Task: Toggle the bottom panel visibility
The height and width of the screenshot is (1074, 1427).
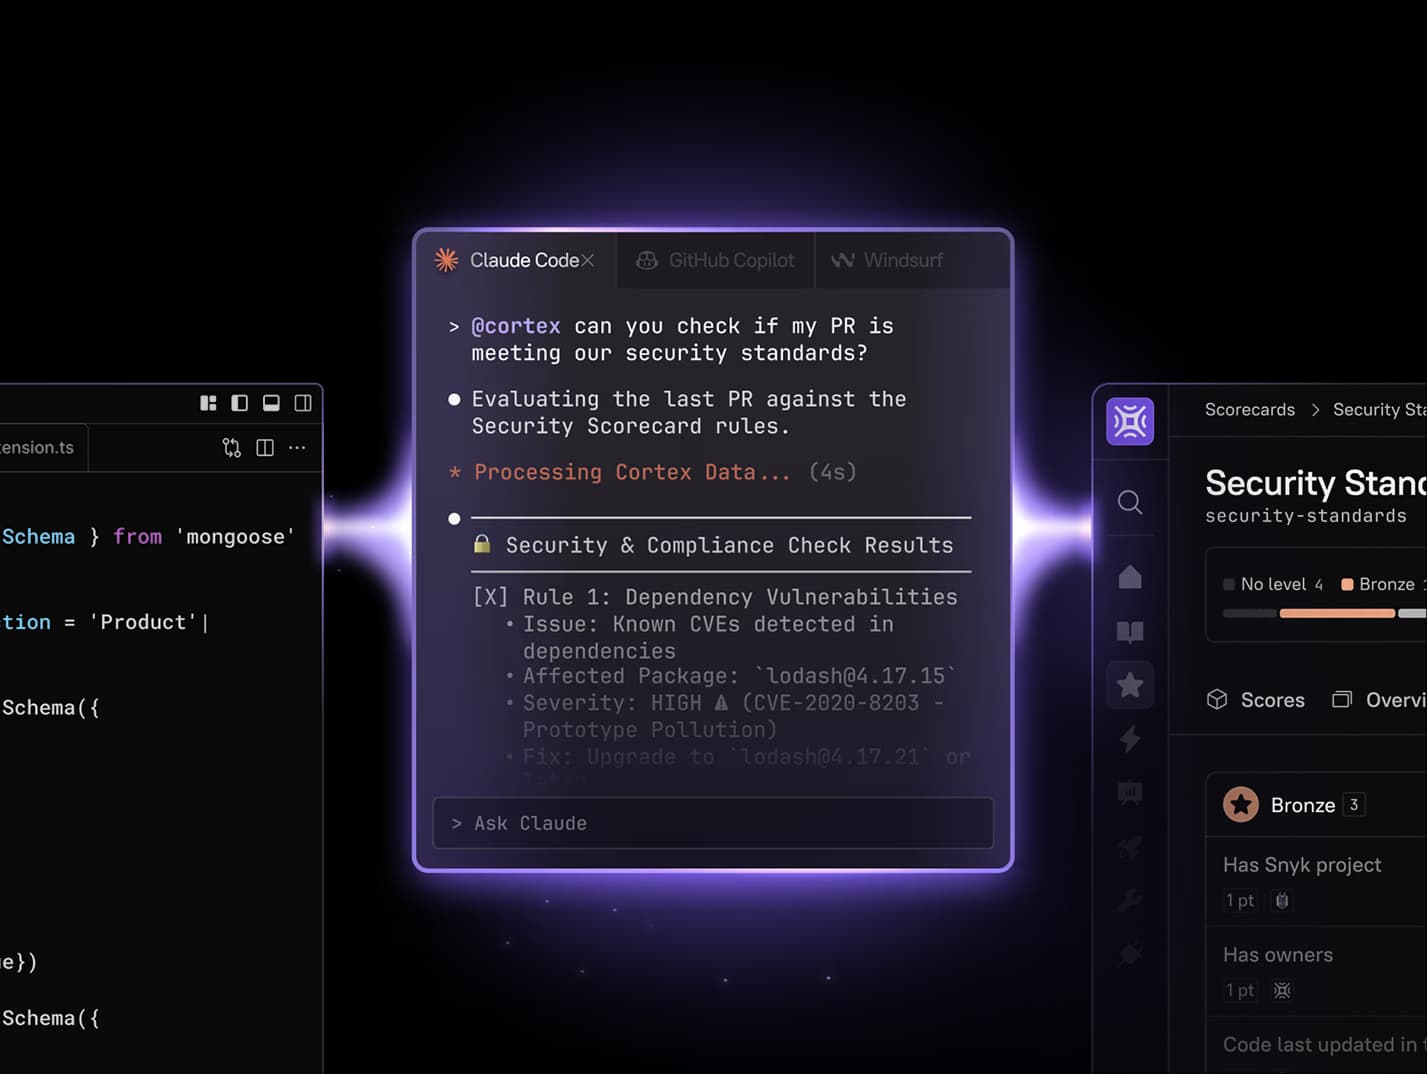Action: click(x=271, y=403)
